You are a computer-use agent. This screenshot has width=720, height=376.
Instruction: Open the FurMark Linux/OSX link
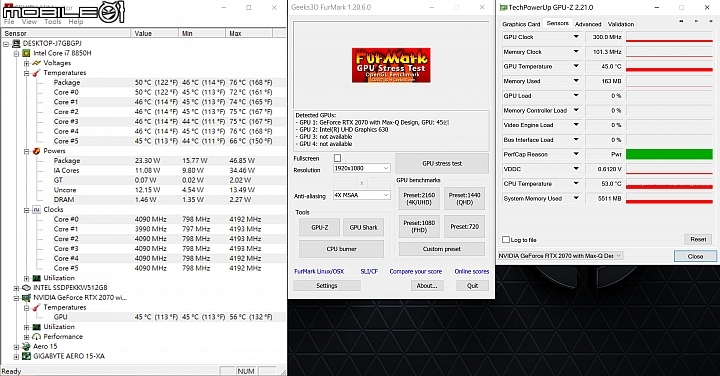[319, 271]
